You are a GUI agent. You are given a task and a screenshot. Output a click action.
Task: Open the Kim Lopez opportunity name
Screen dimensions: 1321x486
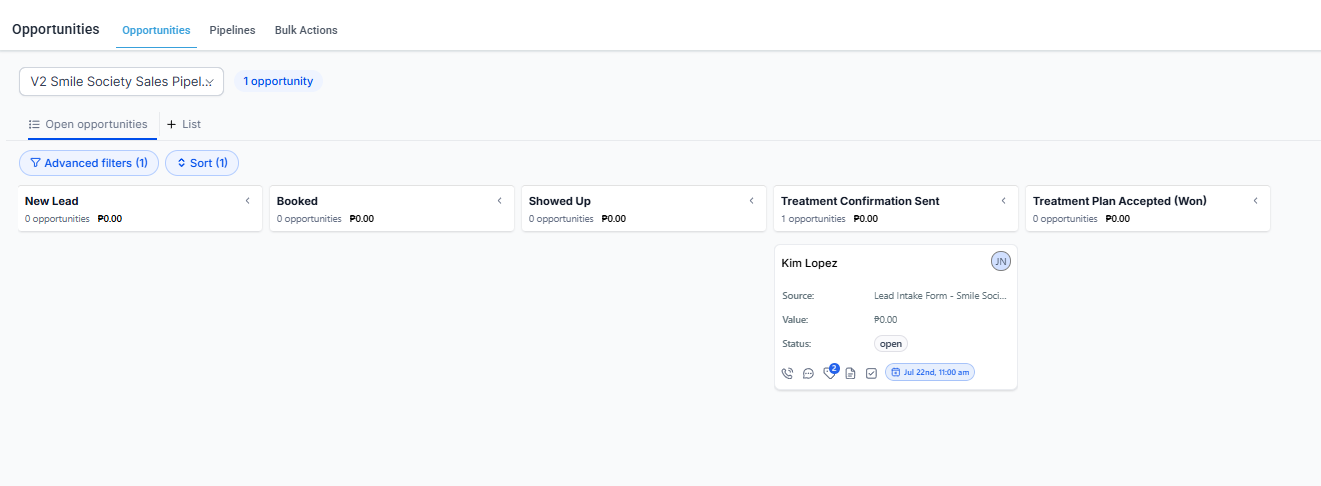[809, 263]
